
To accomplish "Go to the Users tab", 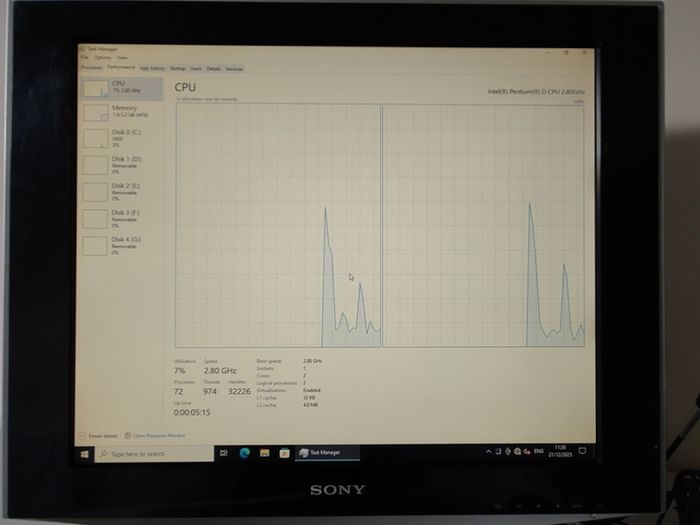I will (x=196, y=69).
